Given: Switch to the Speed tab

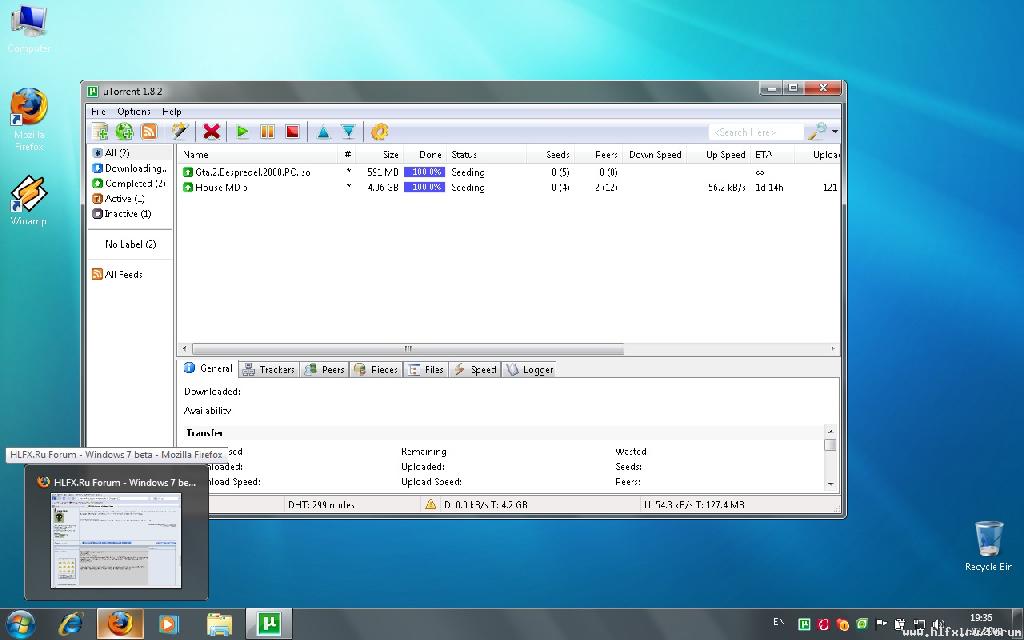Looking at the screenshot, I should [475, 370].
